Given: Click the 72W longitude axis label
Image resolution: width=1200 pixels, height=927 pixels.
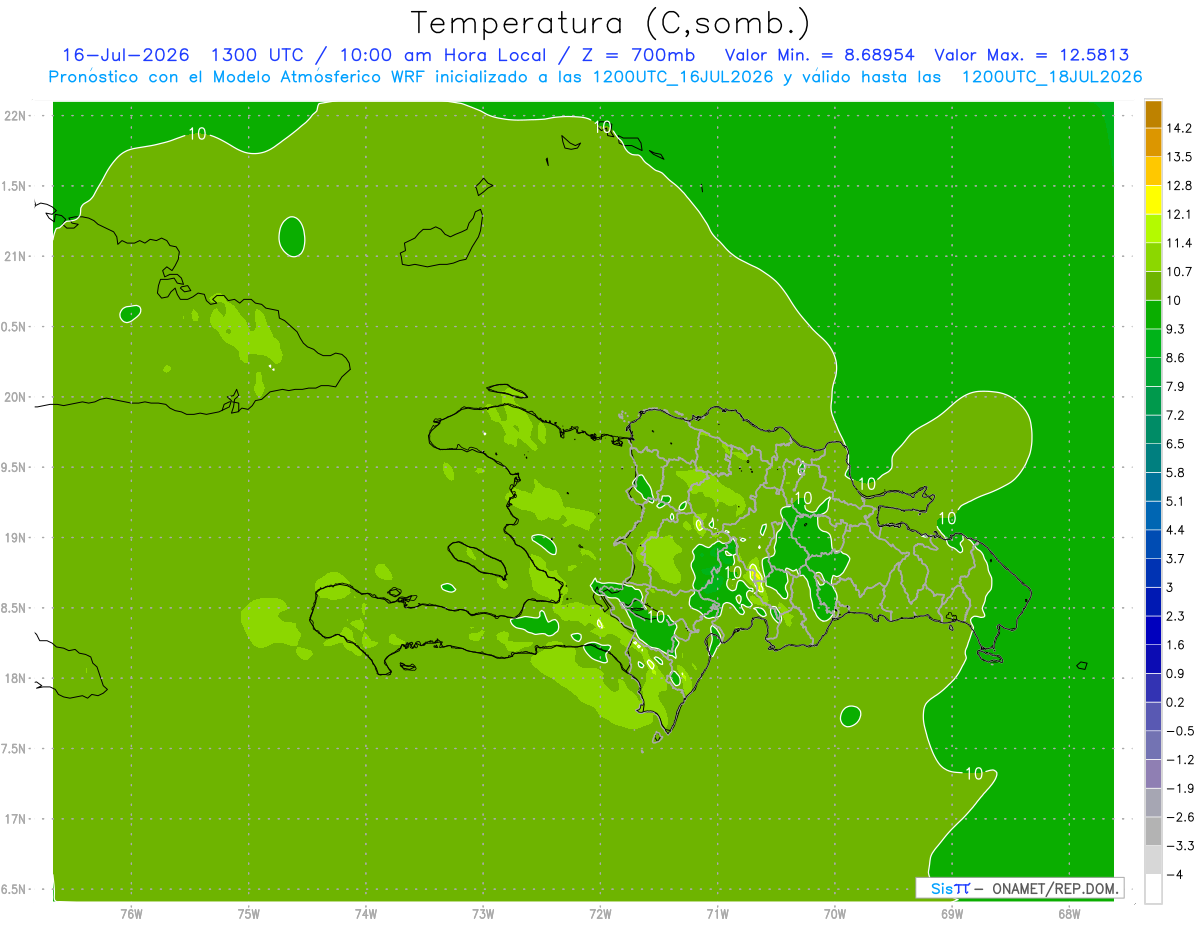Looking at the screenshot, I should tap(600, 913).
